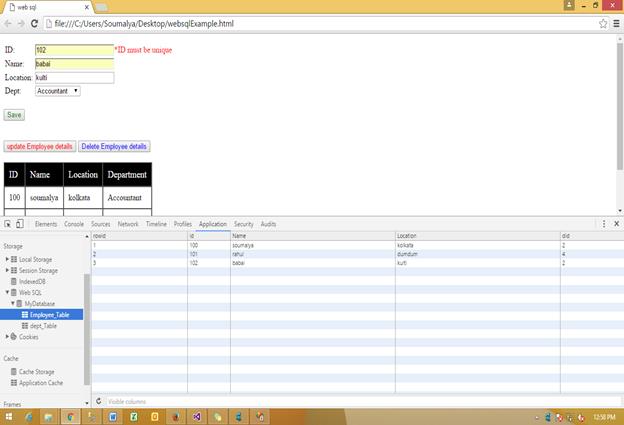Switch to the Sources tab
624x425 pixels.
100,224
